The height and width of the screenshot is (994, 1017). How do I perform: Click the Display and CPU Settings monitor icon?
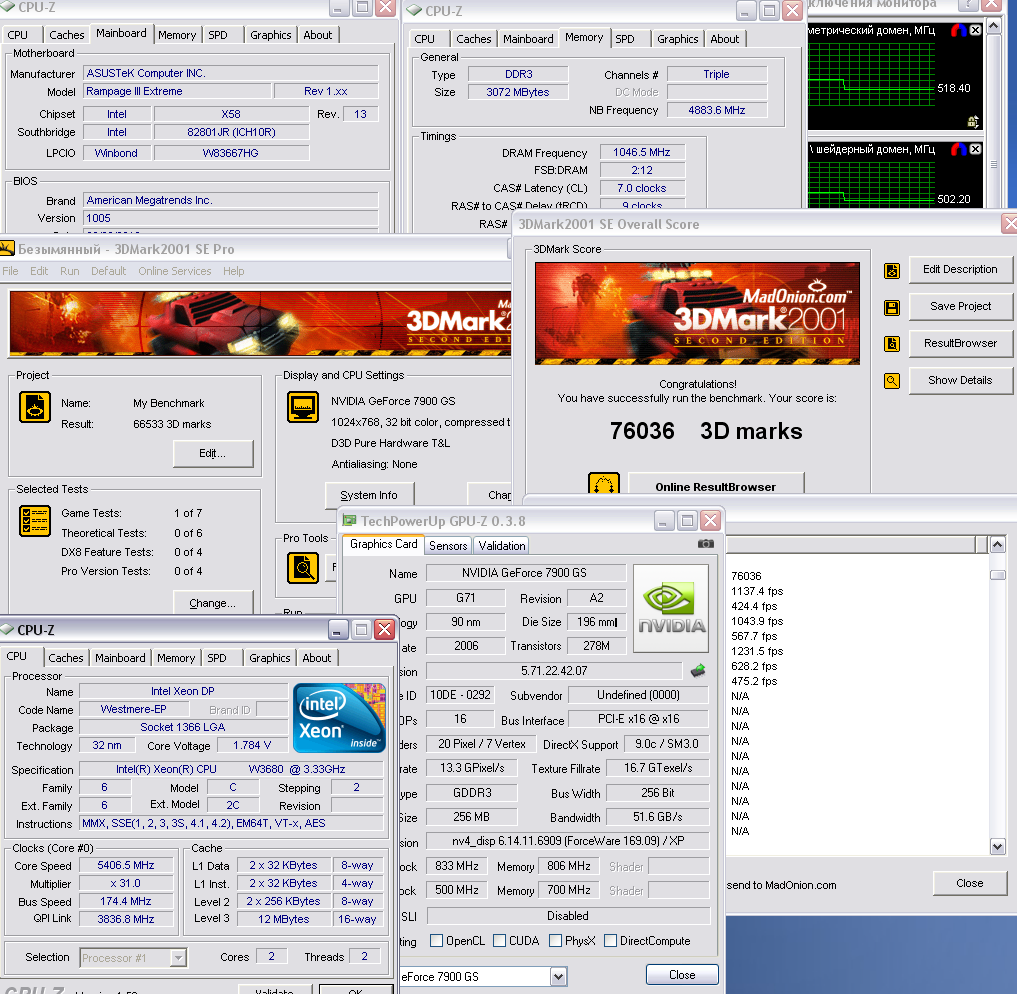pyautogui.click(x=303, y=407)
